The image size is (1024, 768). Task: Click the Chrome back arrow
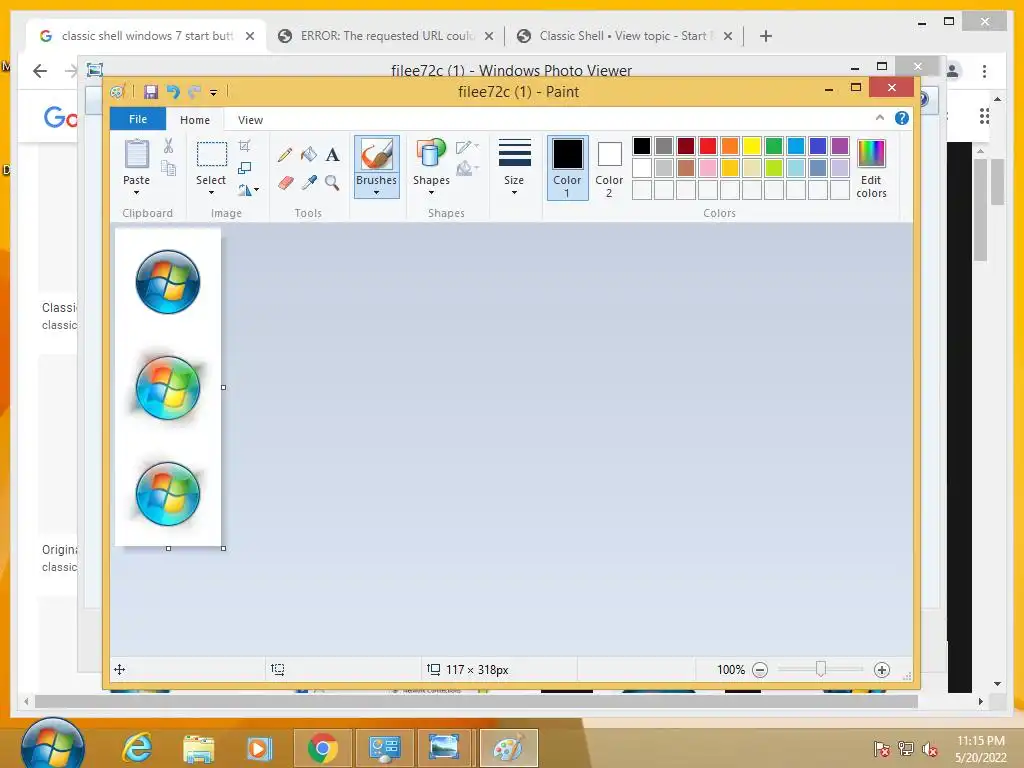coord(40,71)
